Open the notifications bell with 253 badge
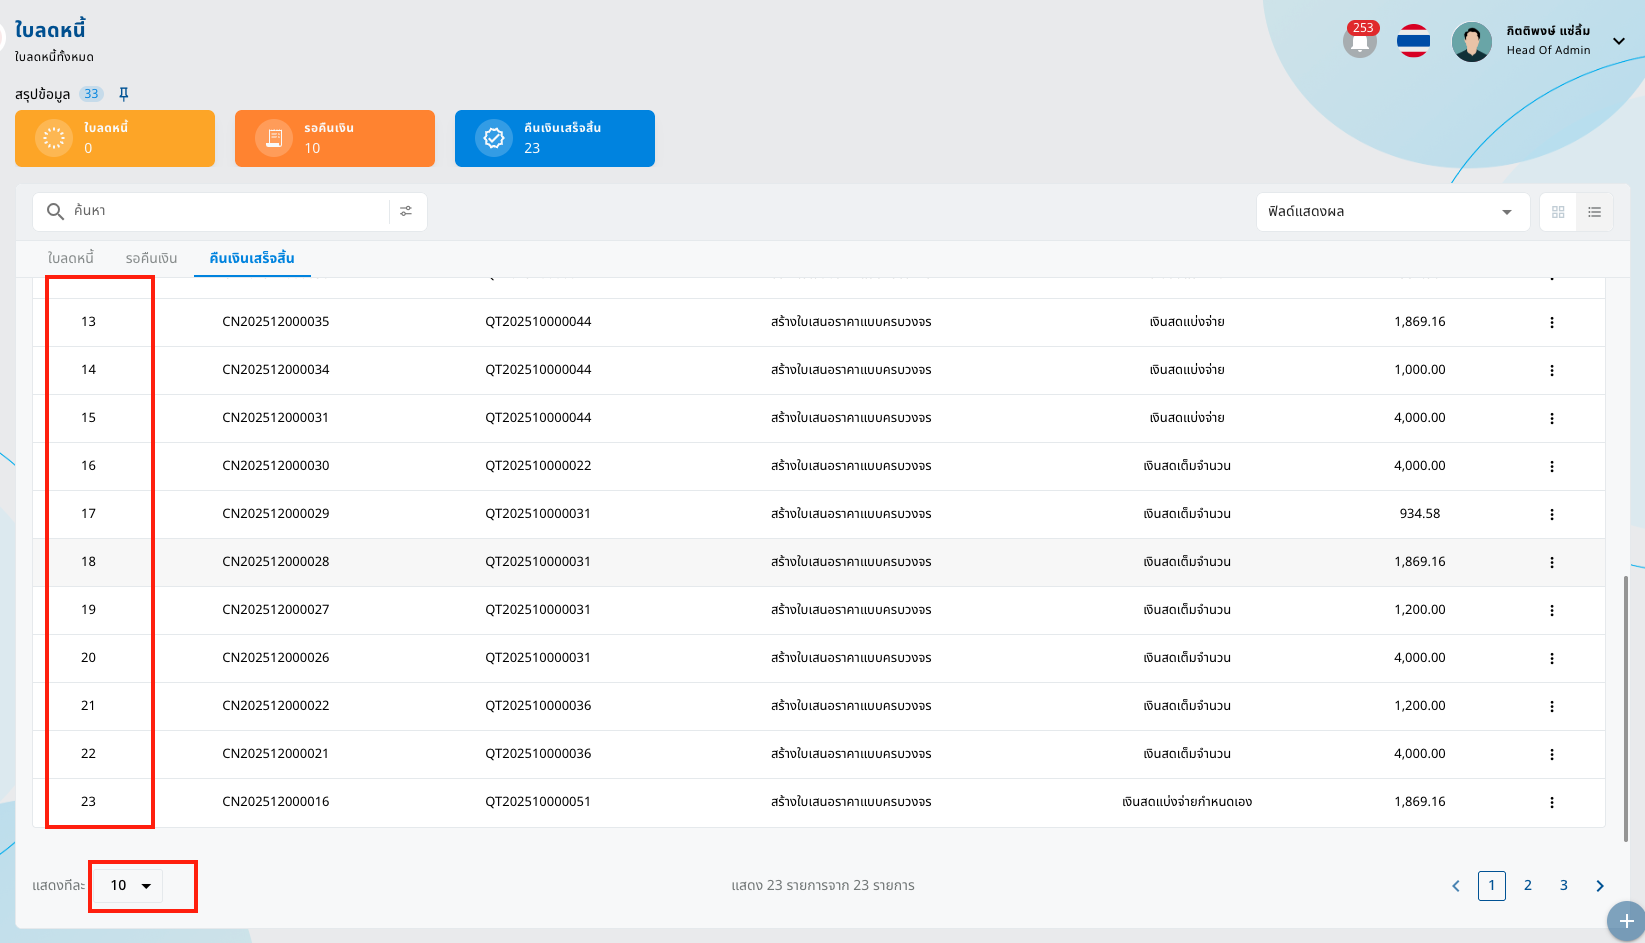This screenshot has width=1645, height=943. [x=1359, y=42]
